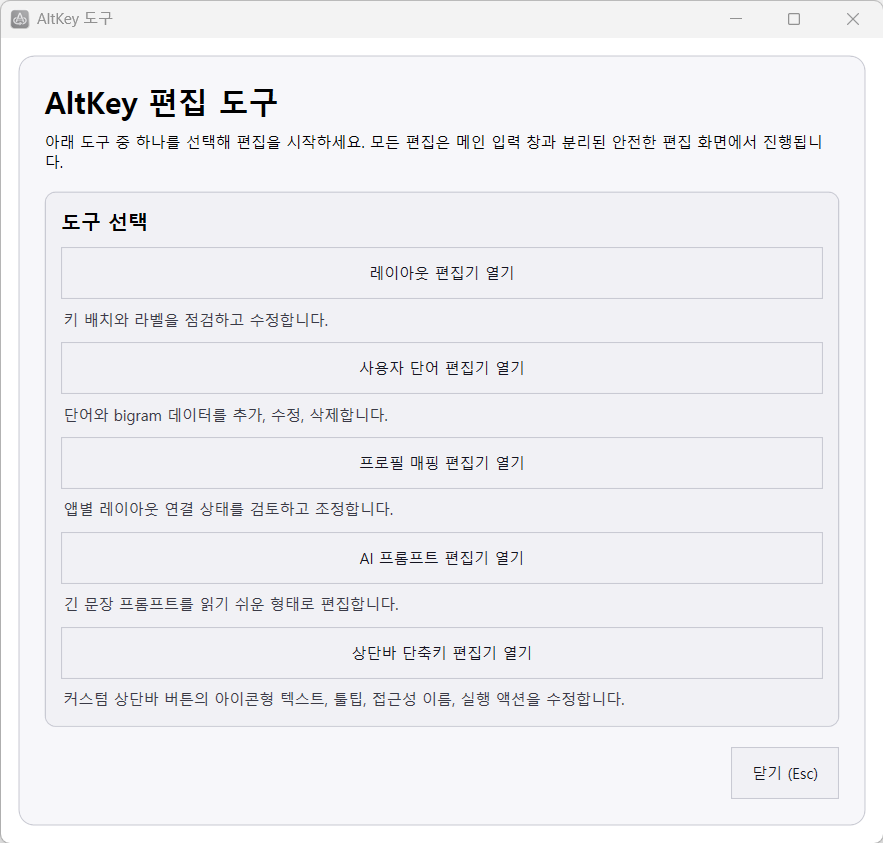Close the window with the X button
The width and height of the screenshot is (883, 843).
pyautogui.click(x=853, y=19)
